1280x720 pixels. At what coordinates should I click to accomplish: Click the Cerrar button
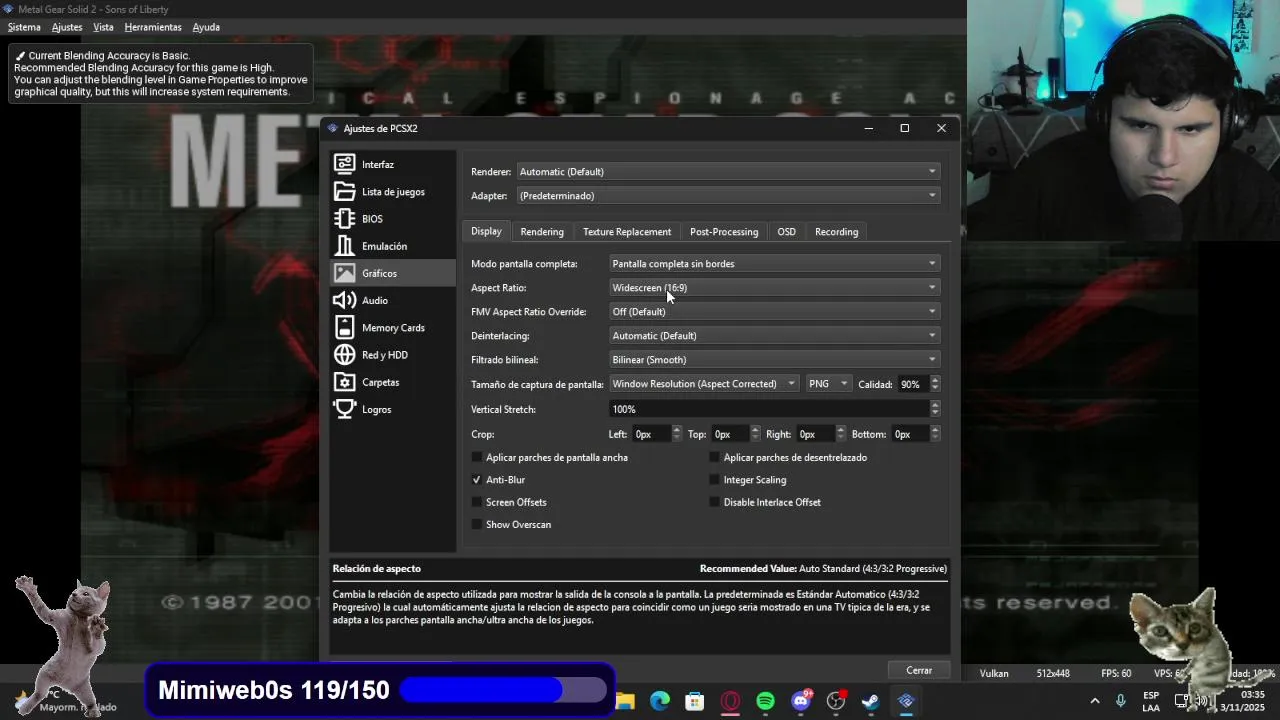[x=919, y=670]
